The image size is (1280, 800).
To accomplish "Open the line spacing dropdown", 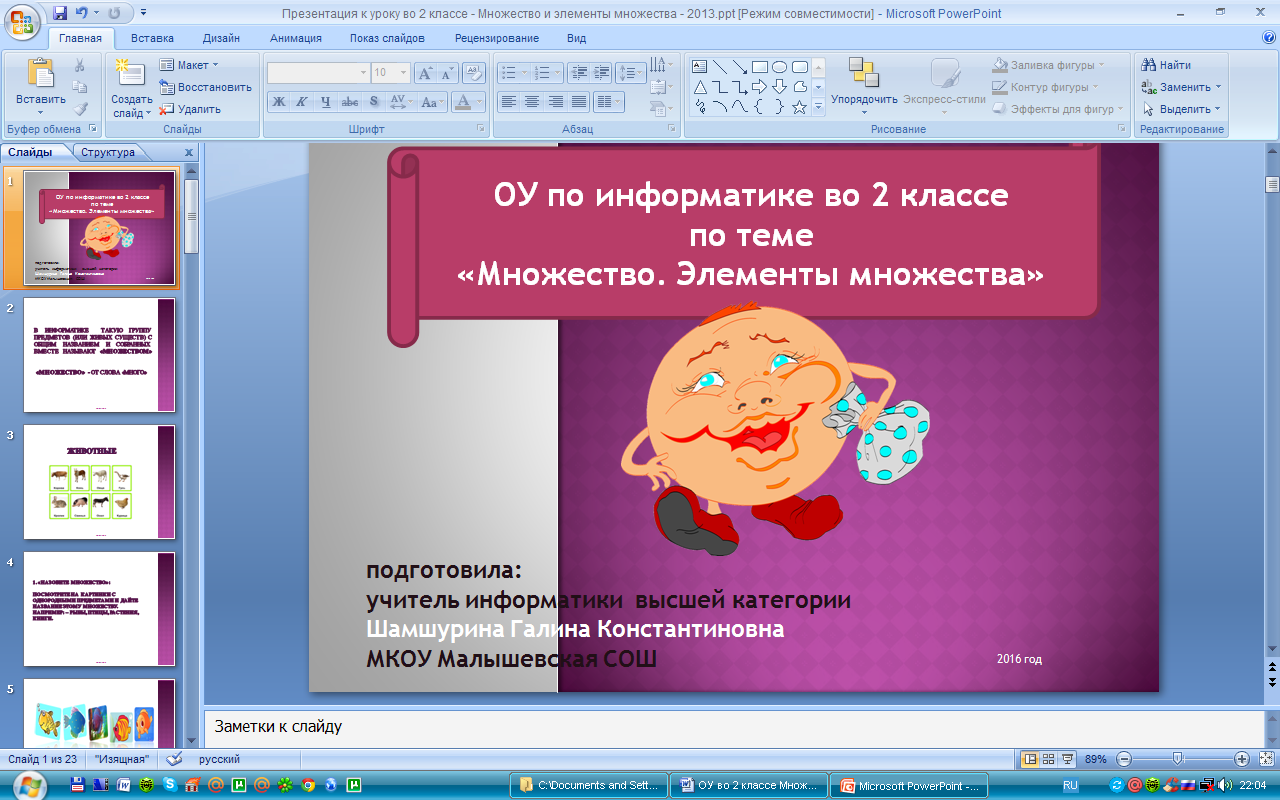I will pyautogui.click(x=632, y=73).
